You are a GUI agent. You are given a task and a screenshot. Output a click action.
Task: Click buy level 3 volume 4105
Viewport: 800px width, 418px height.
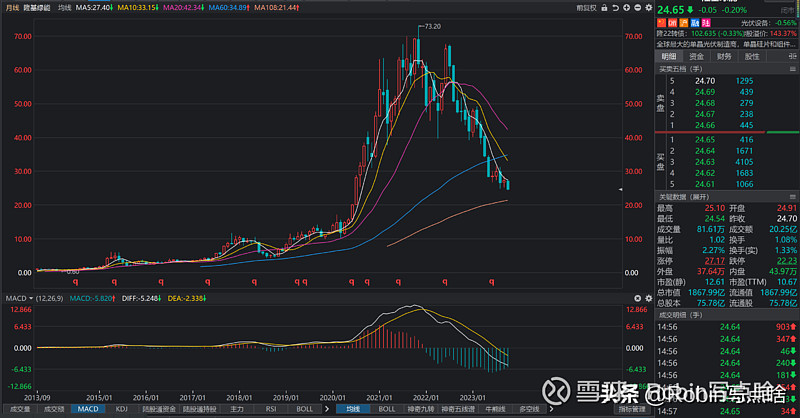point(744,162)
